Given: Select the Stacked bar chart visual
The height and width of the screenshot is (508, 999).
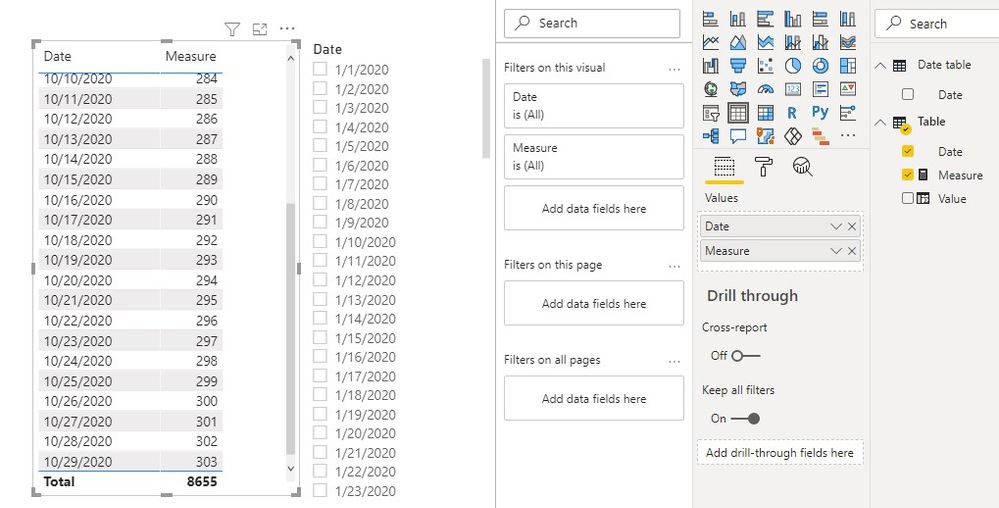Looking at the screenshot, I should click(x=710, y=18).
